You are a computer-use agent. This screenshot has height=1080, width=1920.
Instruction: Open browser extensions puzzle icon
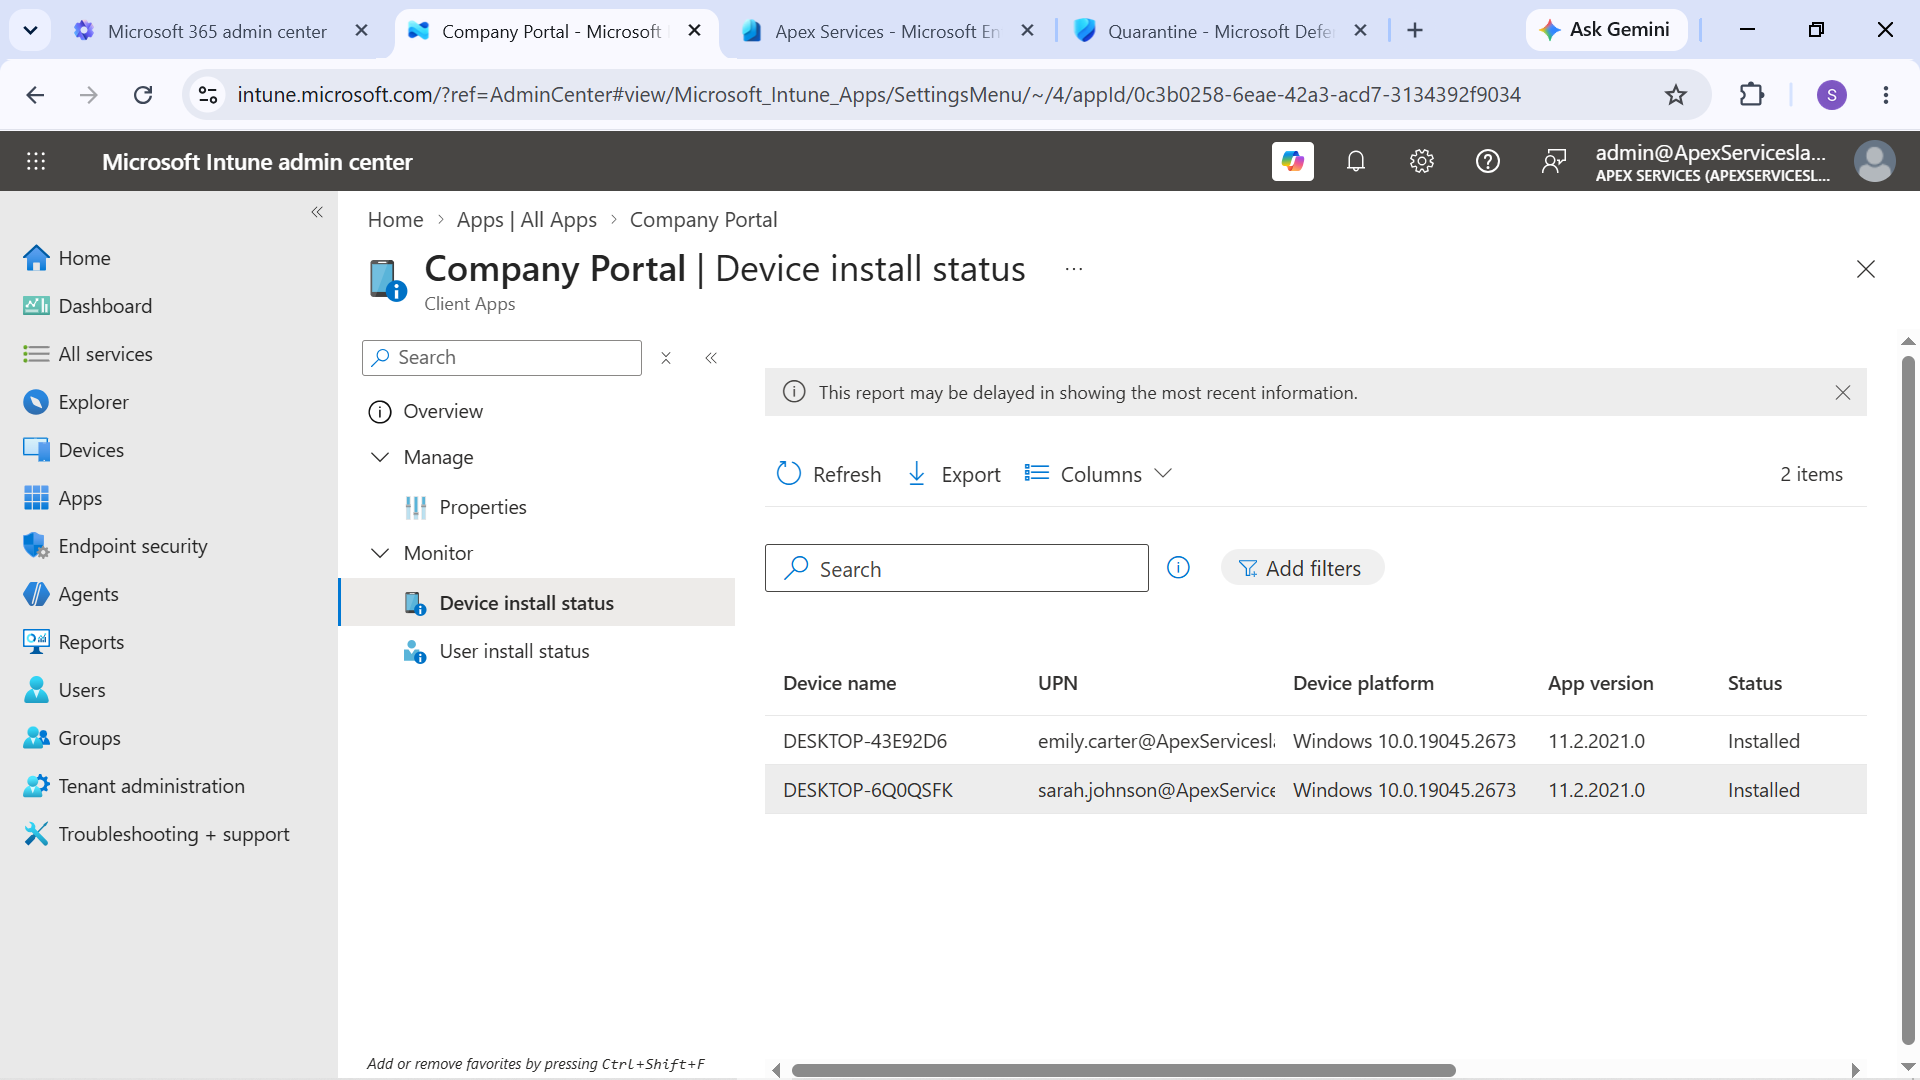point(1752,95)
